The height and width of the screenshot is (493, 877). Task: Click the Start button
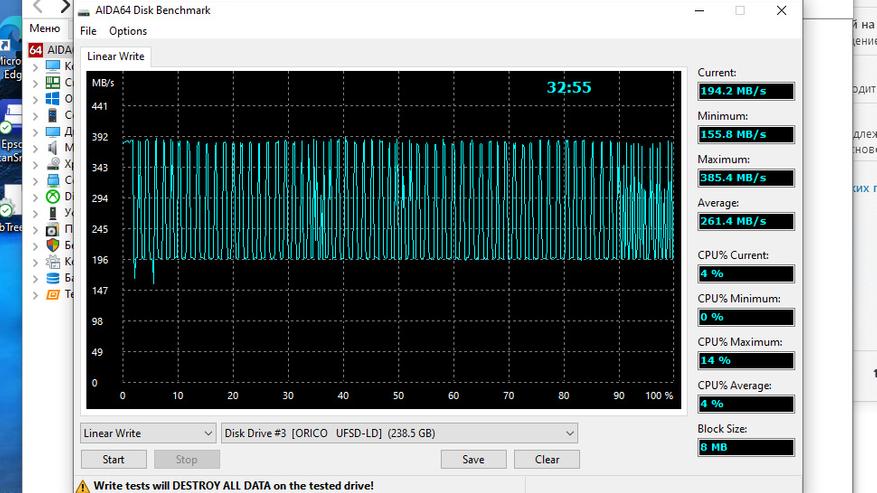click(x=114, y=459)
